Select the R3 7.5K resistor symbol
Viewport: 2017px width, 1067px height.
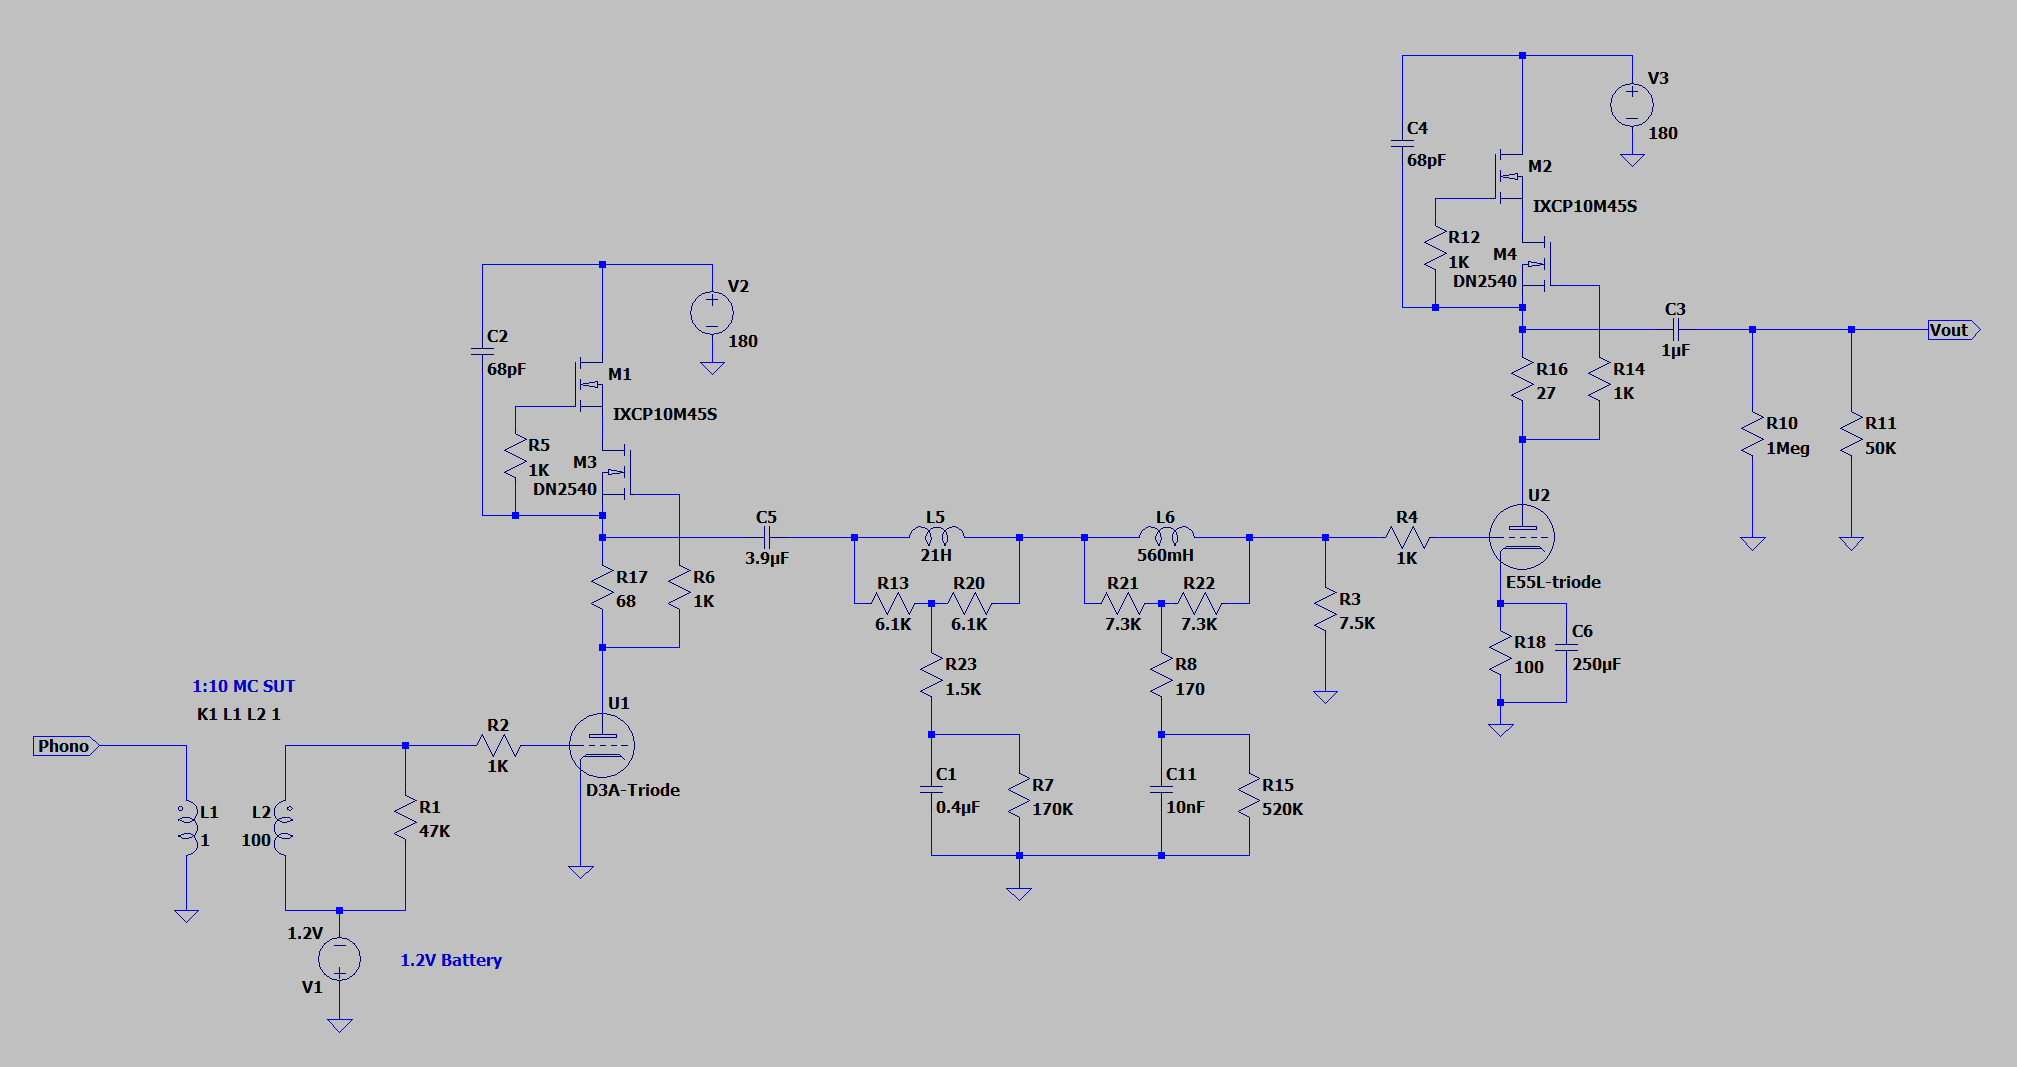click(x=1325, y=610)
